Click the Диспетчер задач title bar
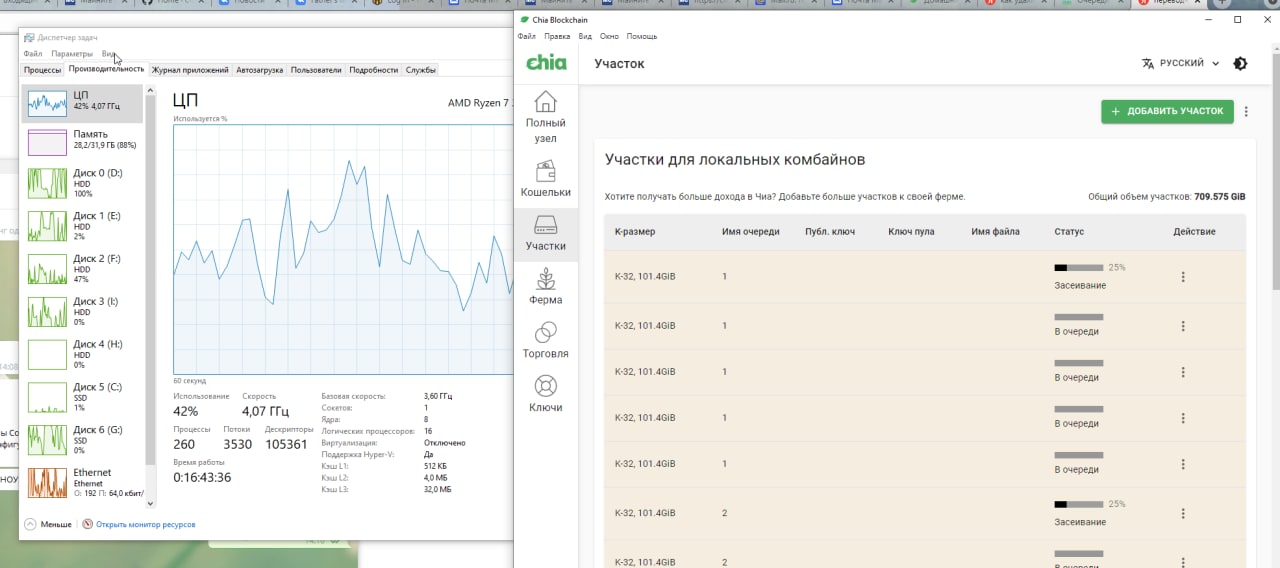 pos(265,37)
